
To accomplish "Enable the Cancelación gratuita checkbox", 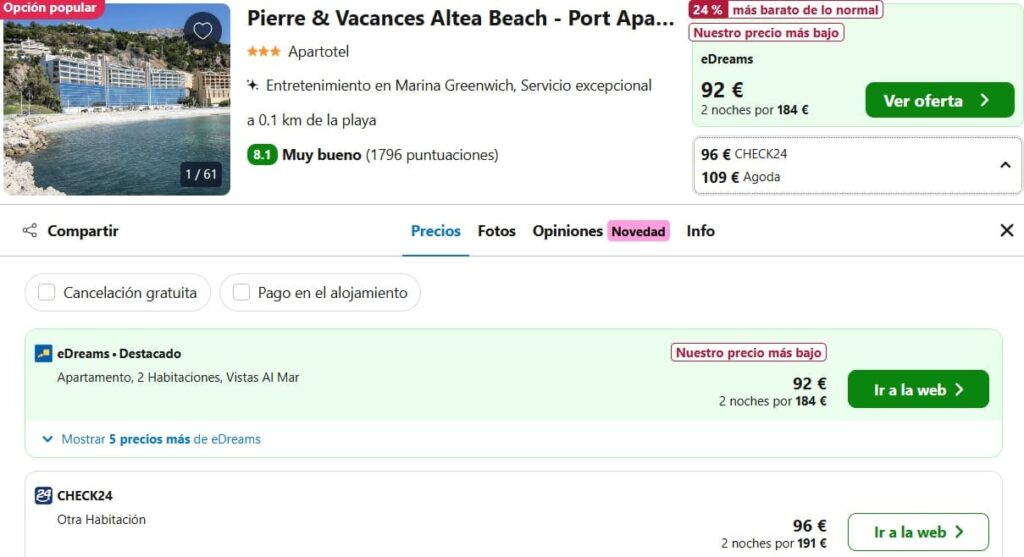I will [x=46, y=292].
